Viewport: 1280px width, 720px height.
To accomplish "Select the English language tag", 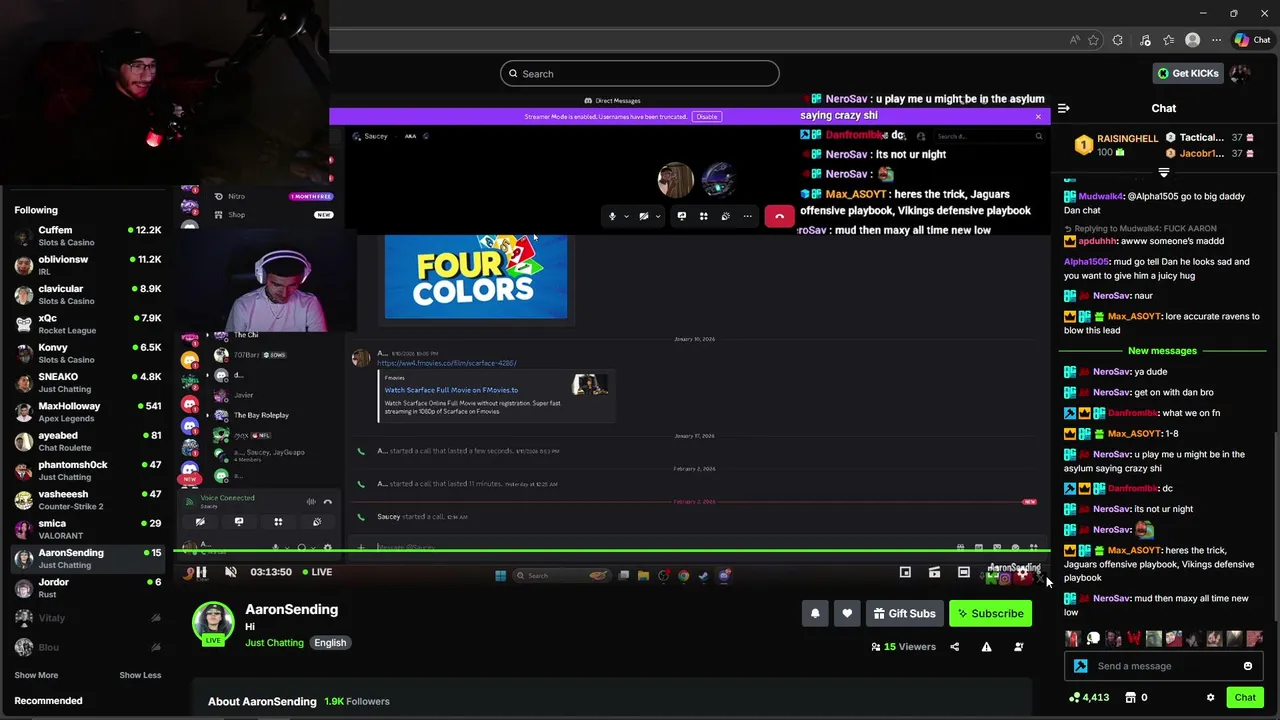I will 330,643.
